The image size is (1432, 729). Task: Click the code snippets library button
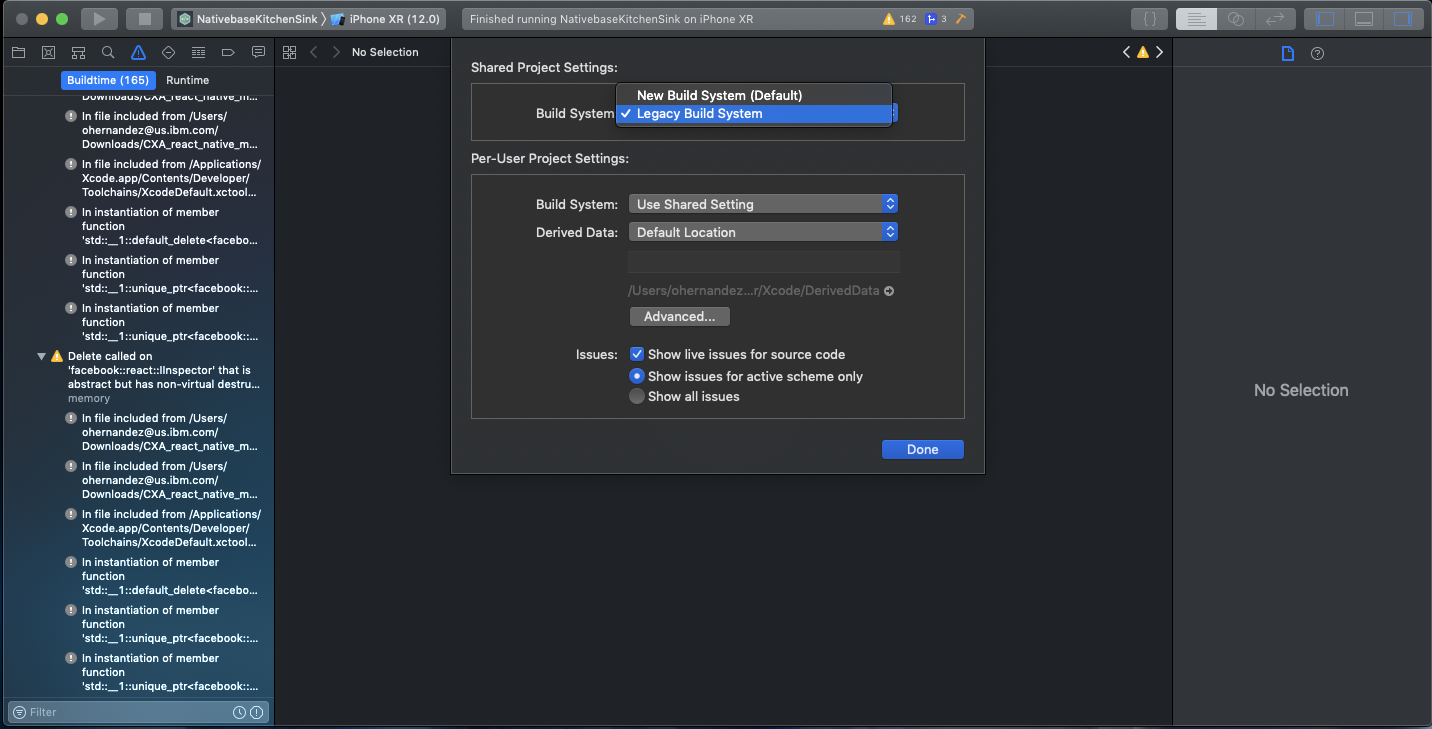pos(1150,19)
